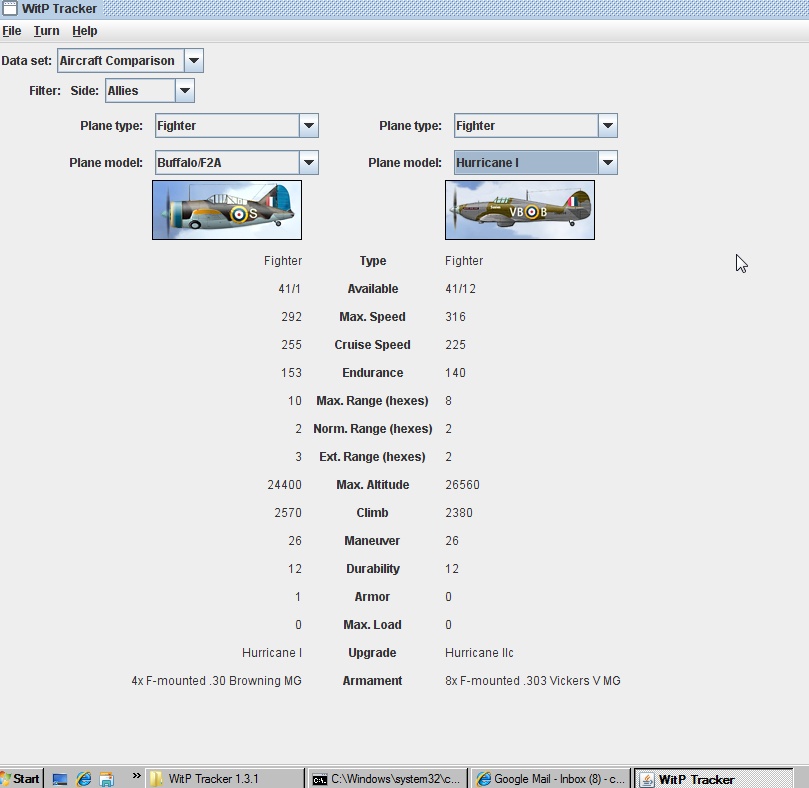Click the Hurricane aircraft picture
The image size is (809, 788).
(520, 210)
